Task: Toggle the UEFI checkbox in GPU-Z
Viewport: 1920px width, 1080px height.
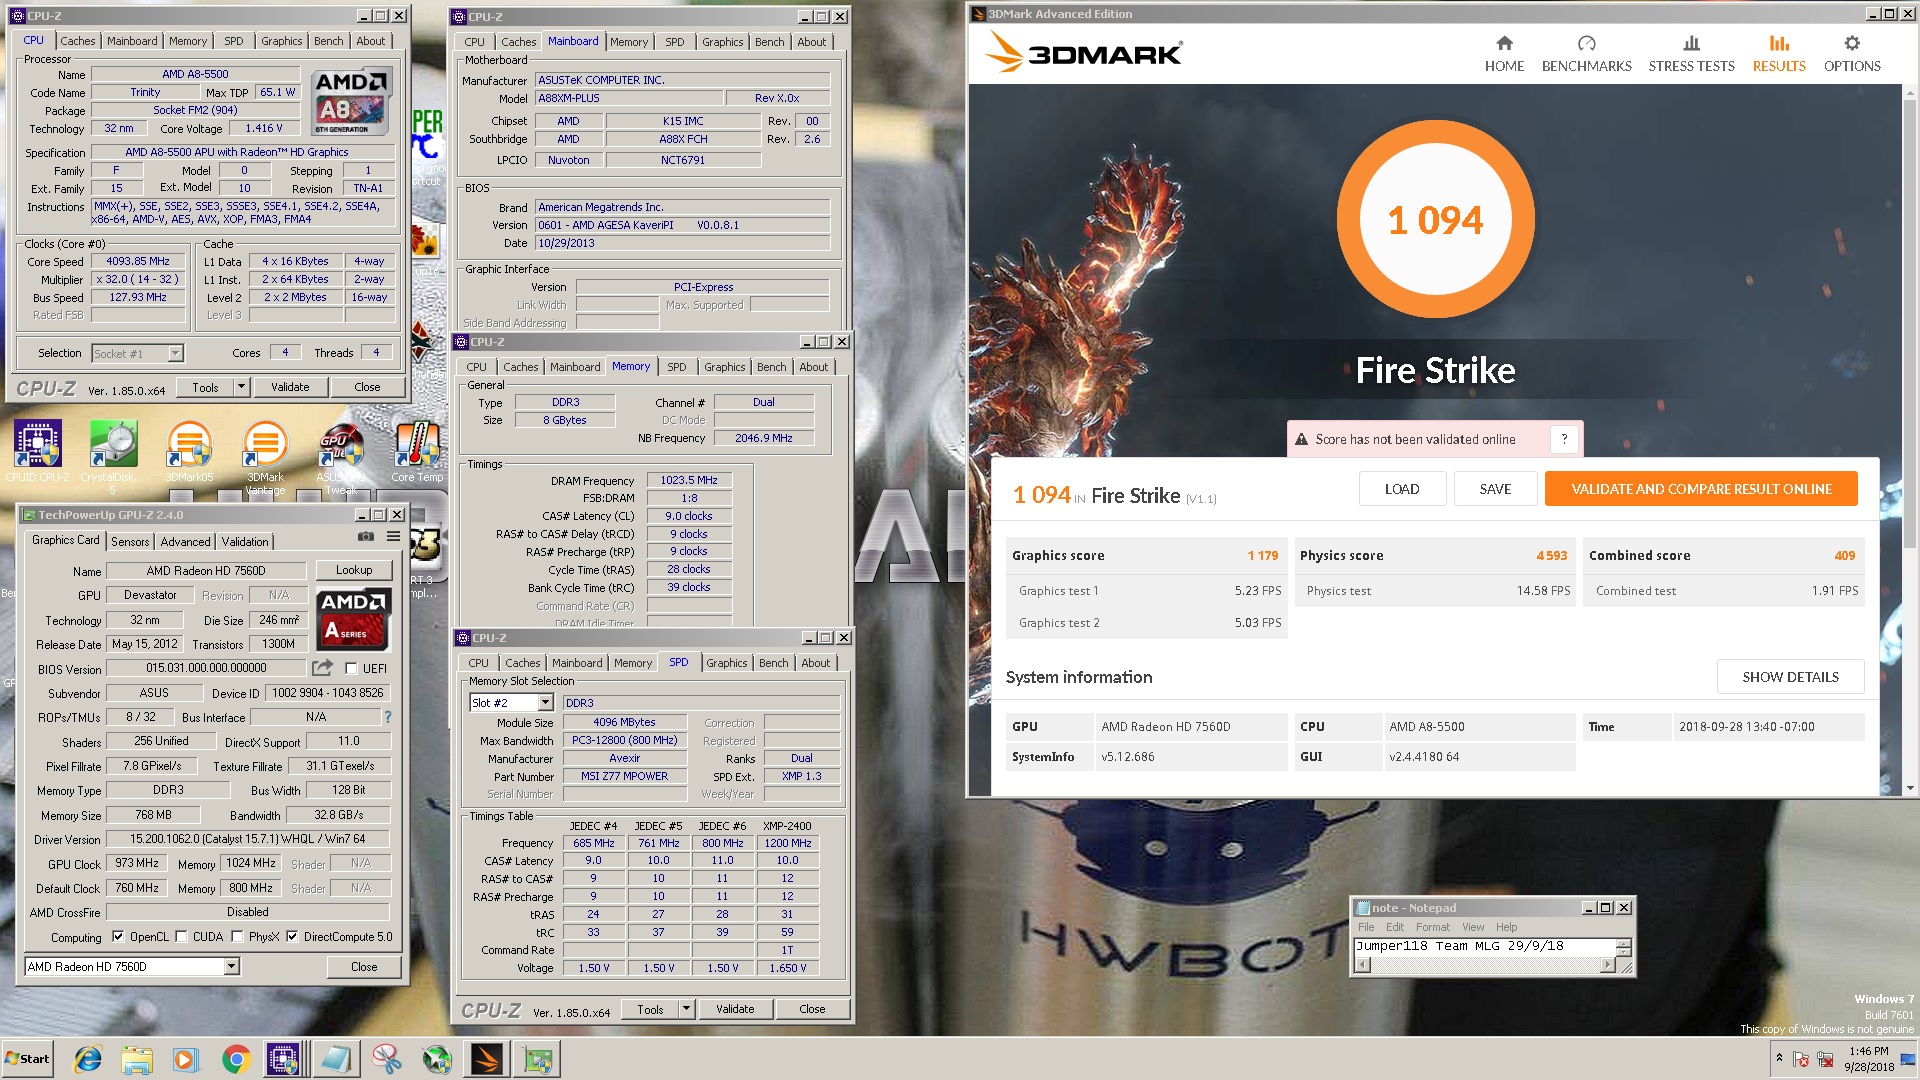Action: coord(351,668)
